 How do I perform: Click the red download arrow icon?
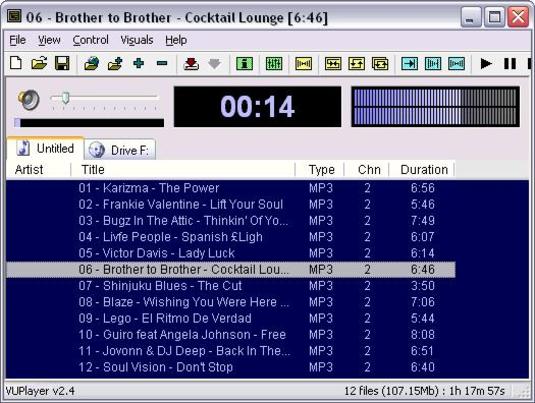(191, 64)
